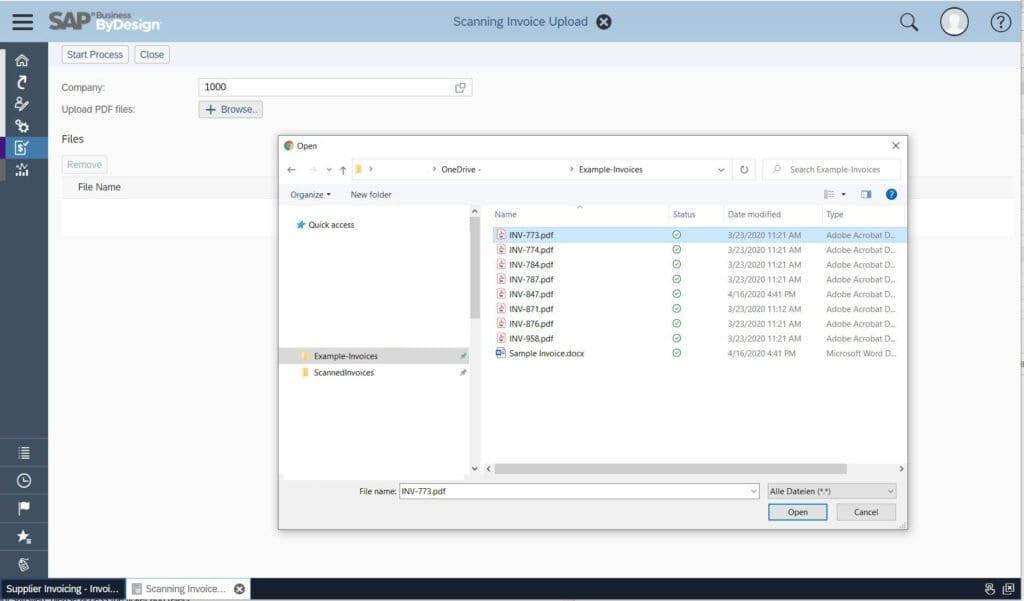
Task: Sort files by Date modified column
Action: [754, 214]
